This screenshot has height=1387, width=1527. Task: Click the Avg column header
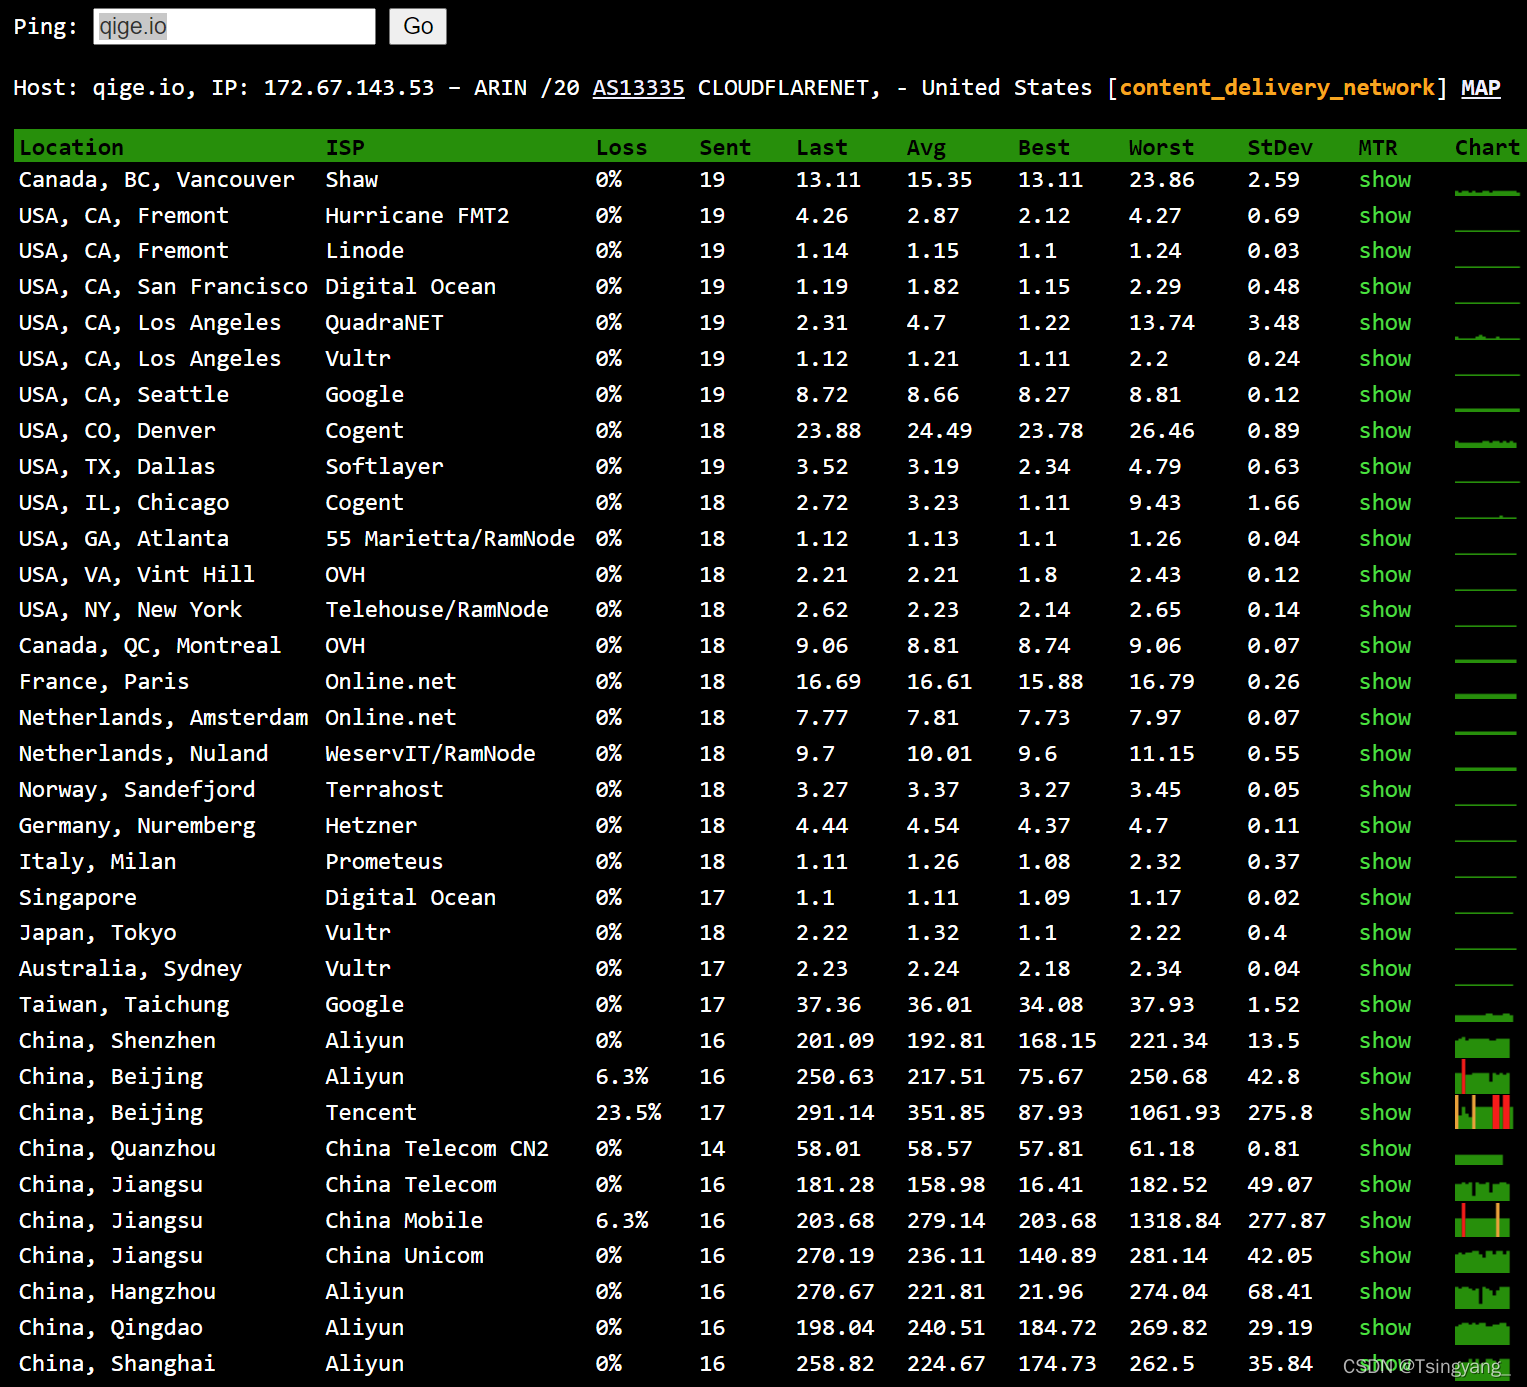[926, 147]
